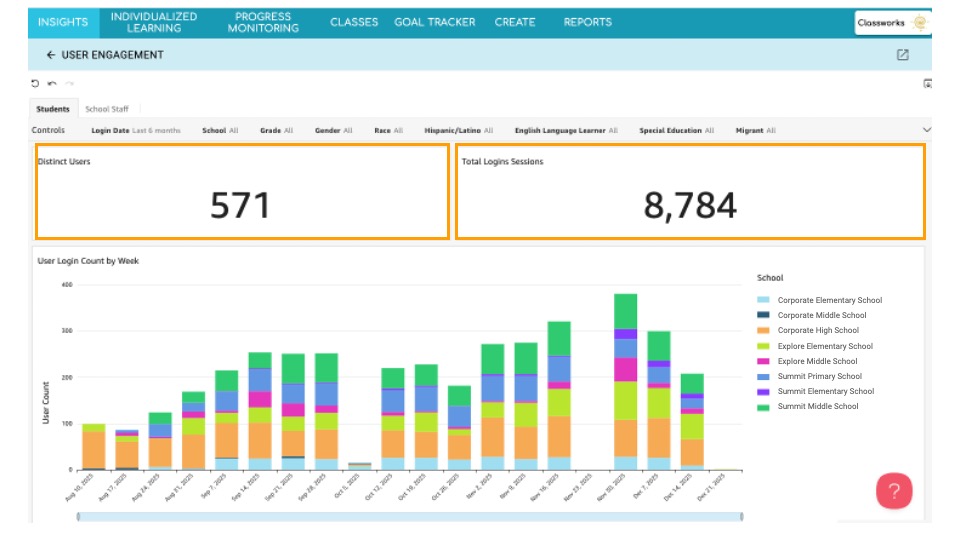Click the export icon at right edge
The width and height of the screenshot is (960, 540).
(x=927, y=84)
